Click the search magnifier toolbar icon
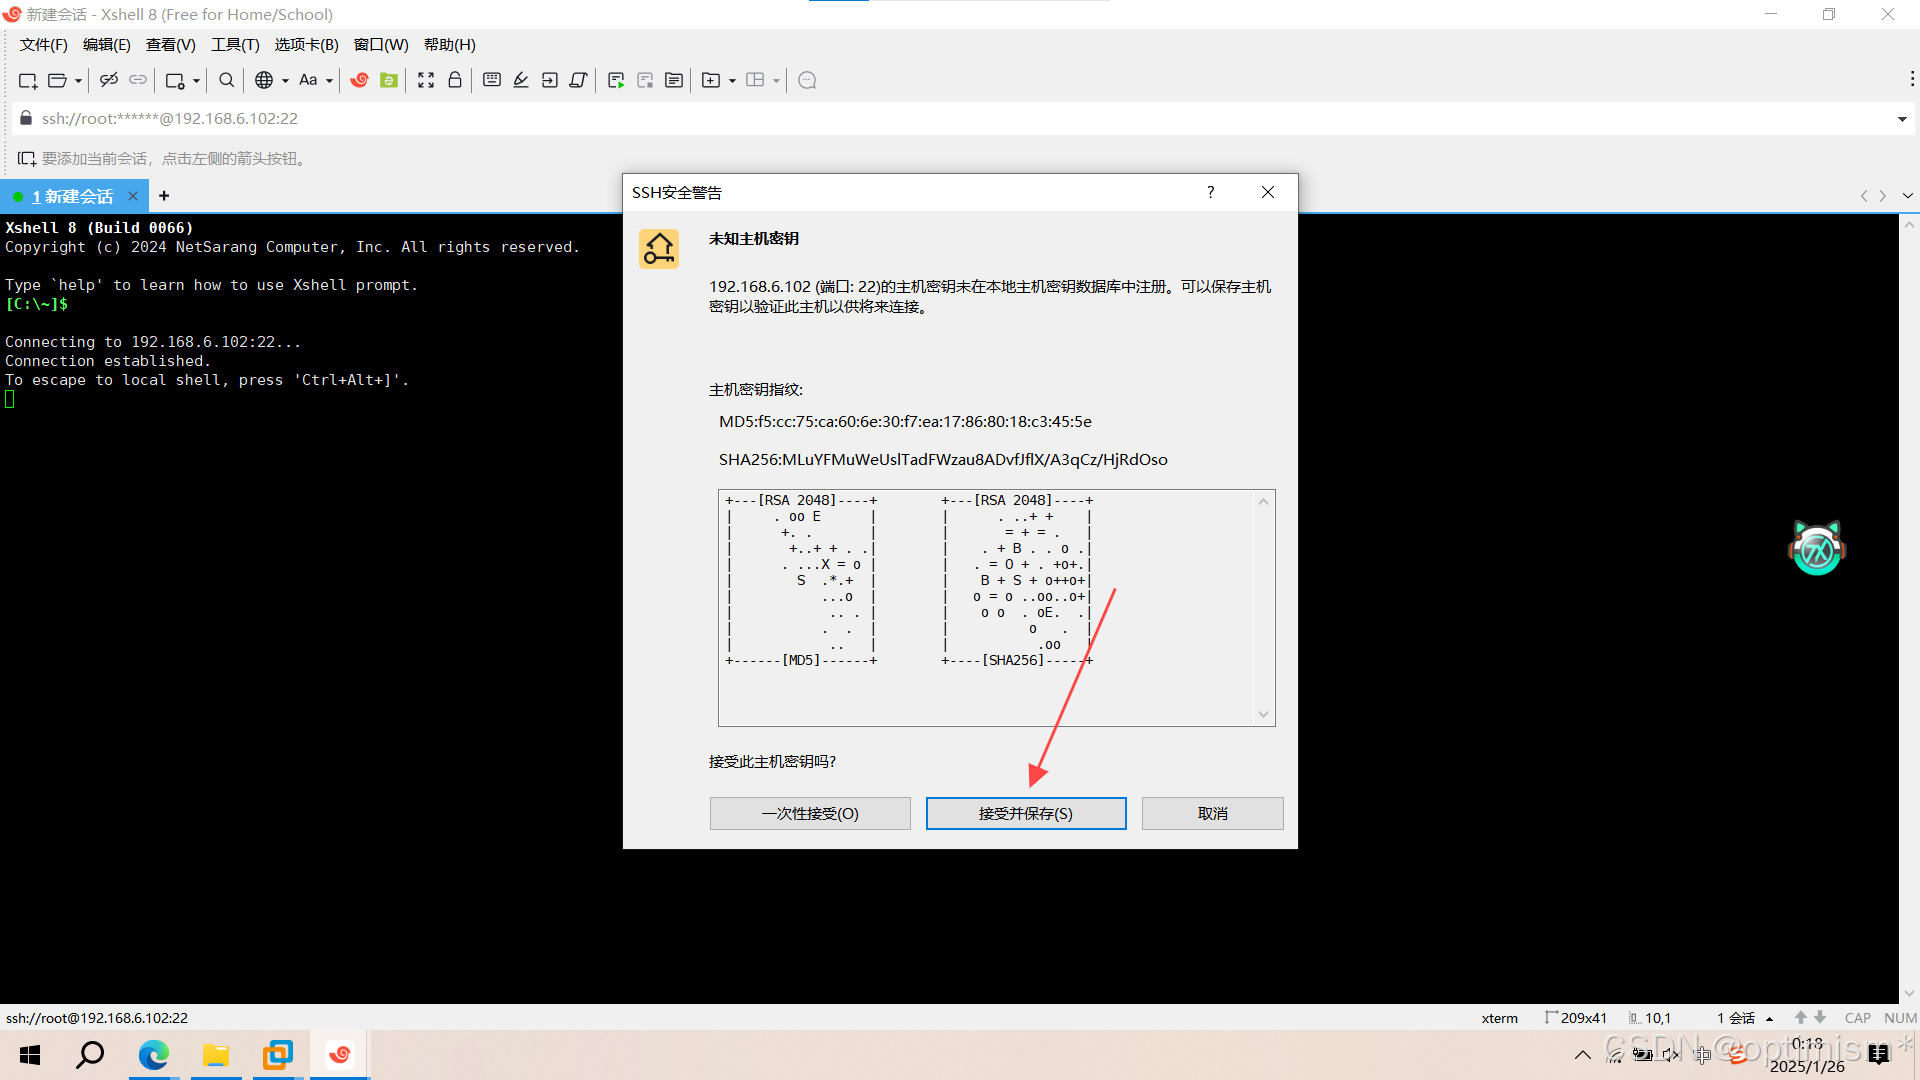 coord(227,80)
